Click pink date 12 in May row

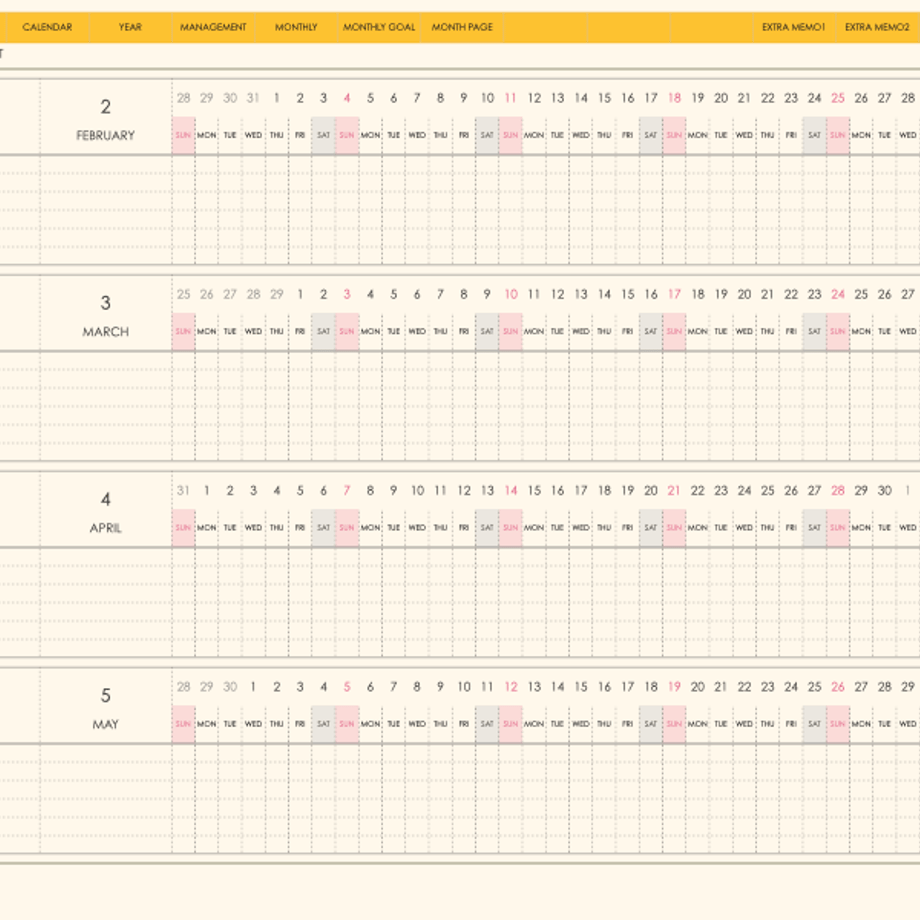(x=510, y=687)
